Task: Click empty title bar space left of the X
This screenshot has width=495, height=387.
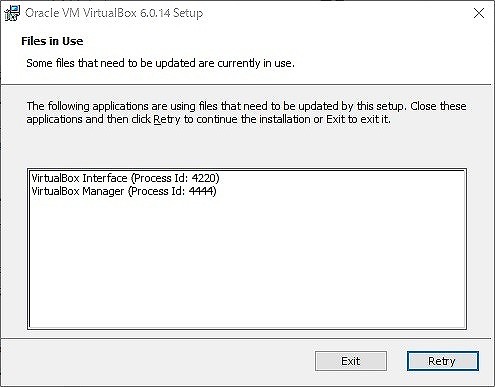Action: click(333, 13)
